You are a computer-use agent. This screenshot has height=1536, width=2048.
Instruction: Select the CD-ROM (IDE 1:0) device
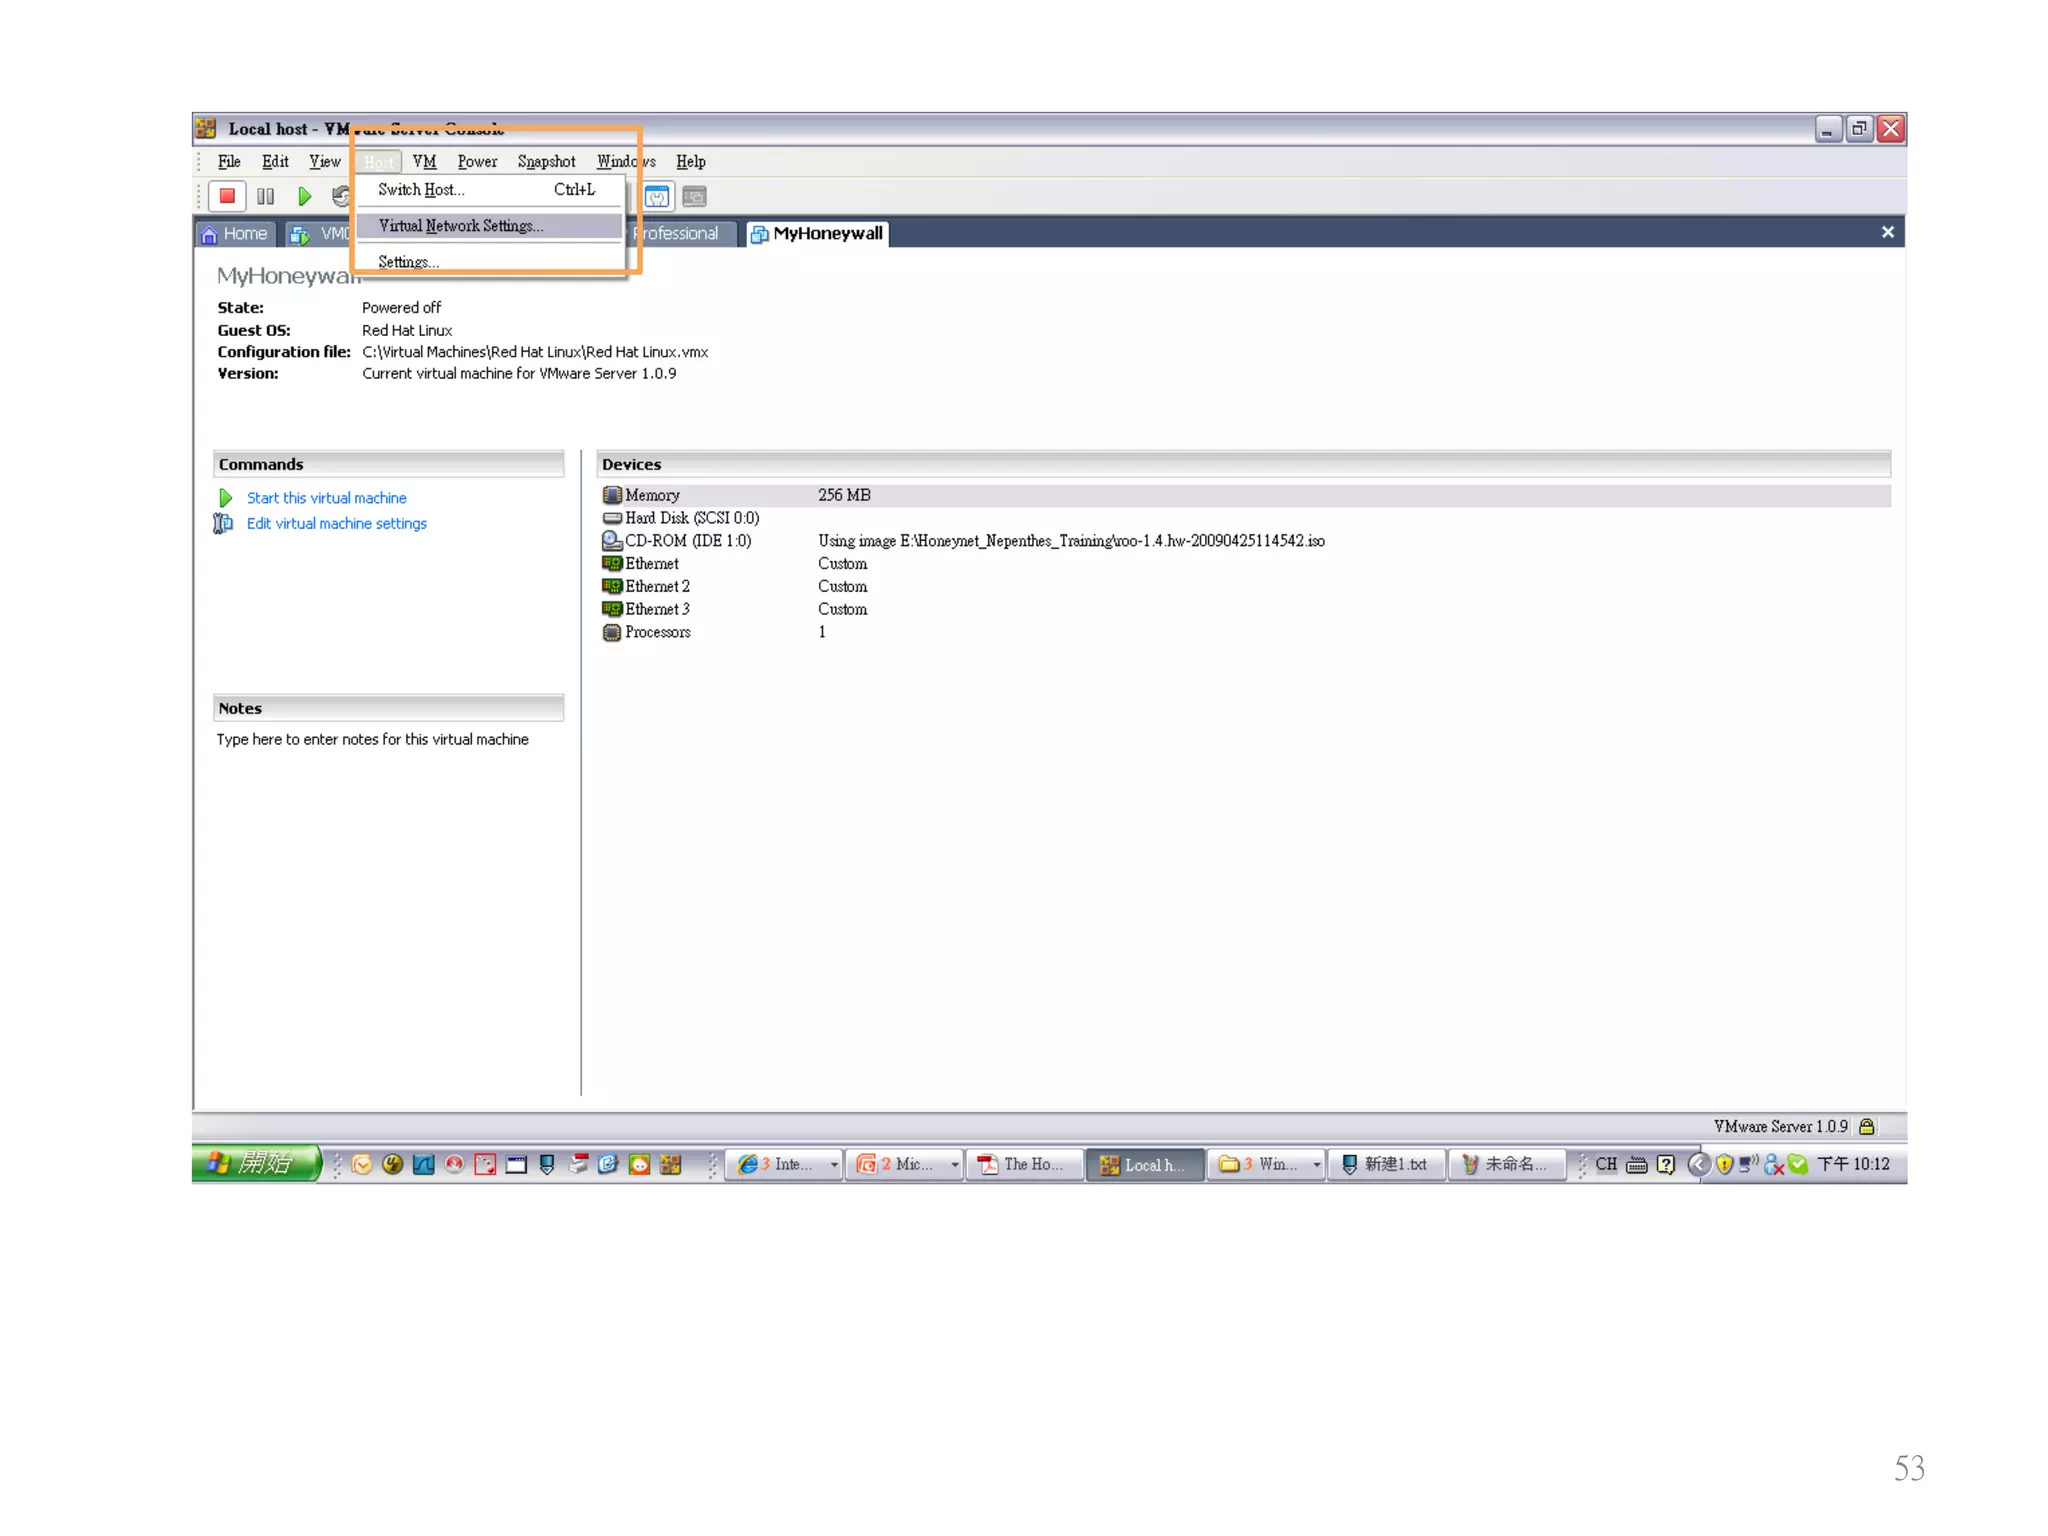687,541
